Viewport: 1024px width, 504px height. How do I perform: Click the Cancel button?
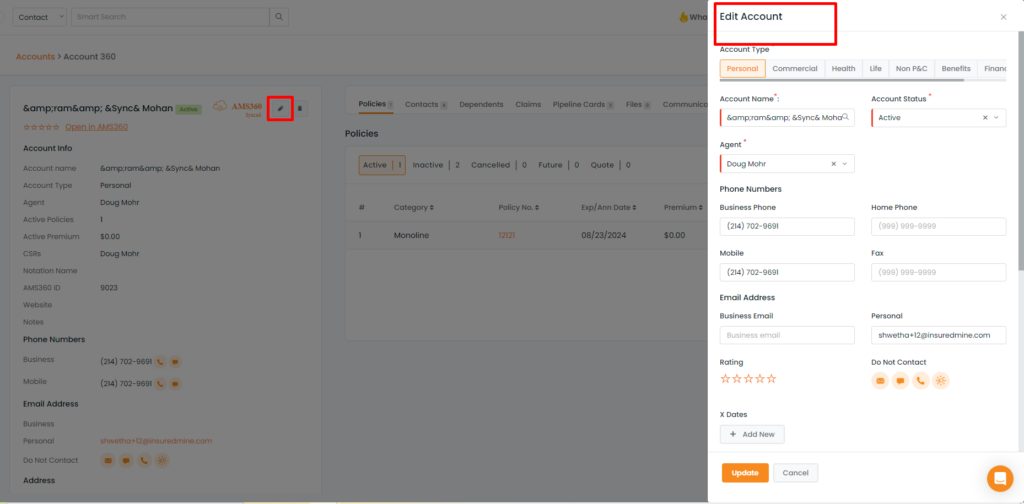pos(795,473)
